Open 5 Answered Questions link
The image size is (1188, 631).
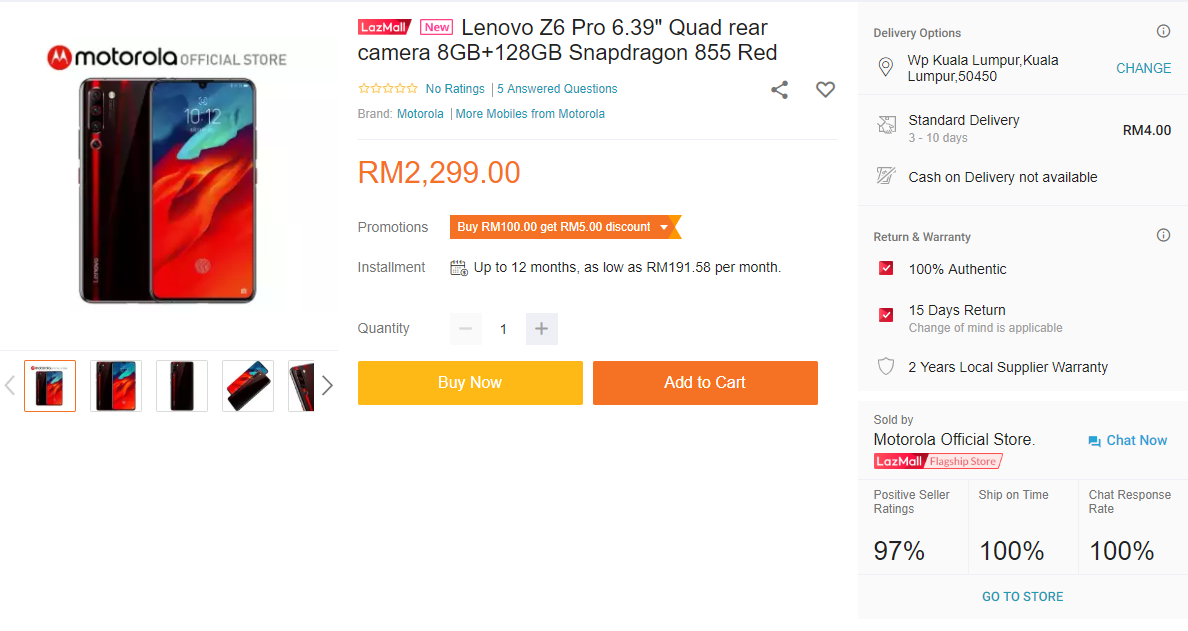[x=557, y=89]
